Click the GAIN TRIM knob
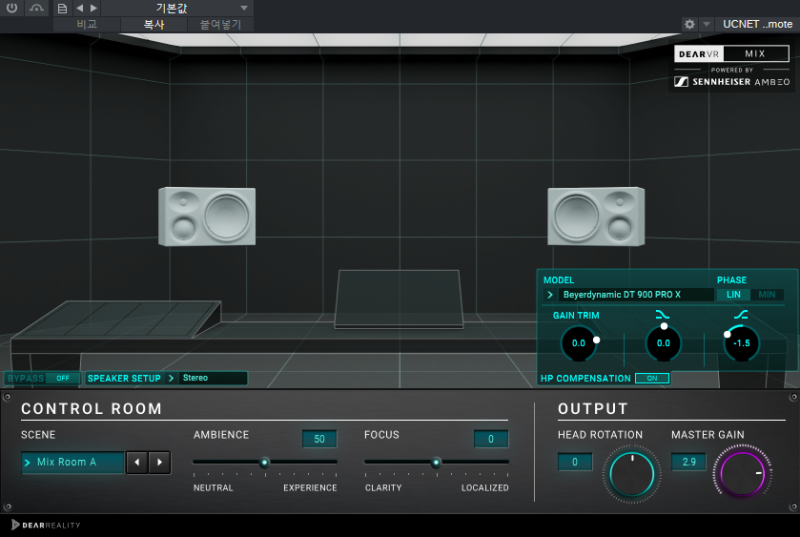Viewport: 800px width, 537px height. (x=579, y=343)
